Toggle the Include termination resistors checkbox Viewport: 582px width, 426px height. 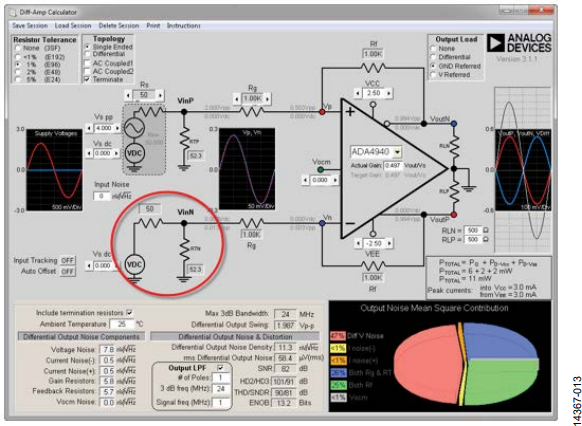click(129, 313)
